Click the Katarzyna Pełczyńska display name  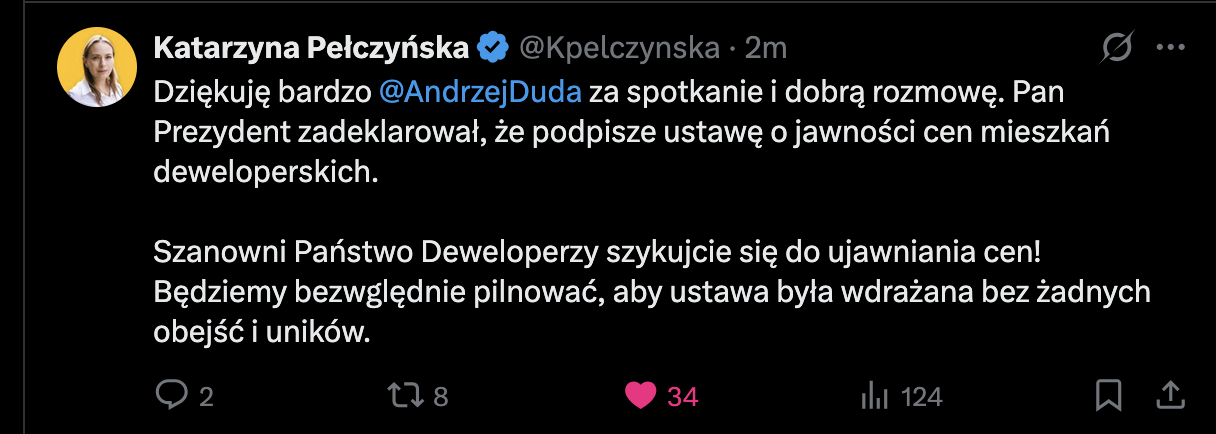click(x=311, y=47)
